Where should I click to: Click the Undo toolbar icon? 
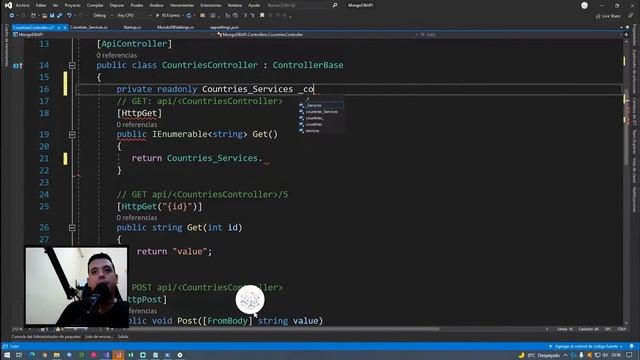(x=69, y=16)
